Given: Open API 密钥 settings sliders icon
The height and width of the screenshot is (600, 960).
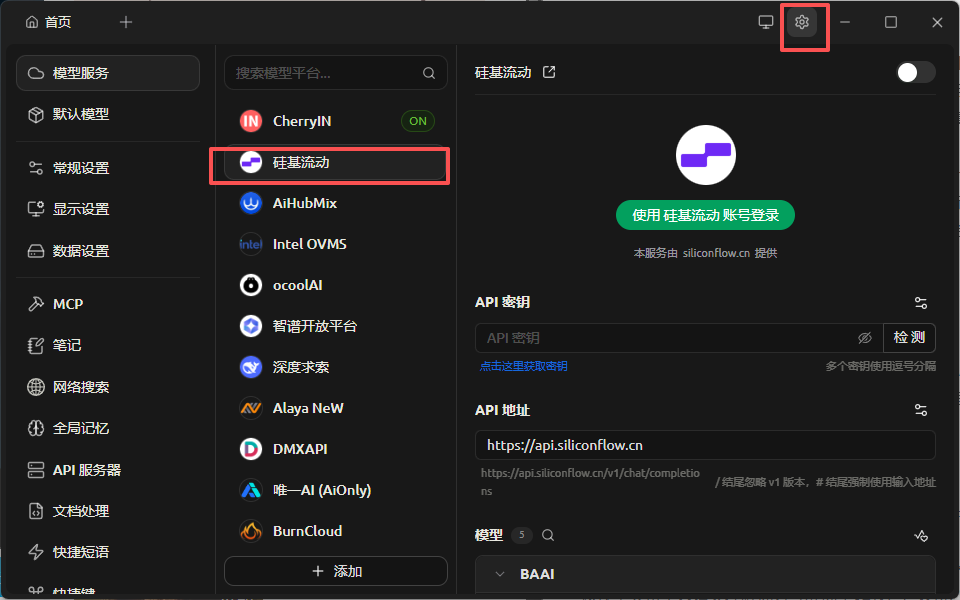Looking at the screenshot, I should 920,302.
